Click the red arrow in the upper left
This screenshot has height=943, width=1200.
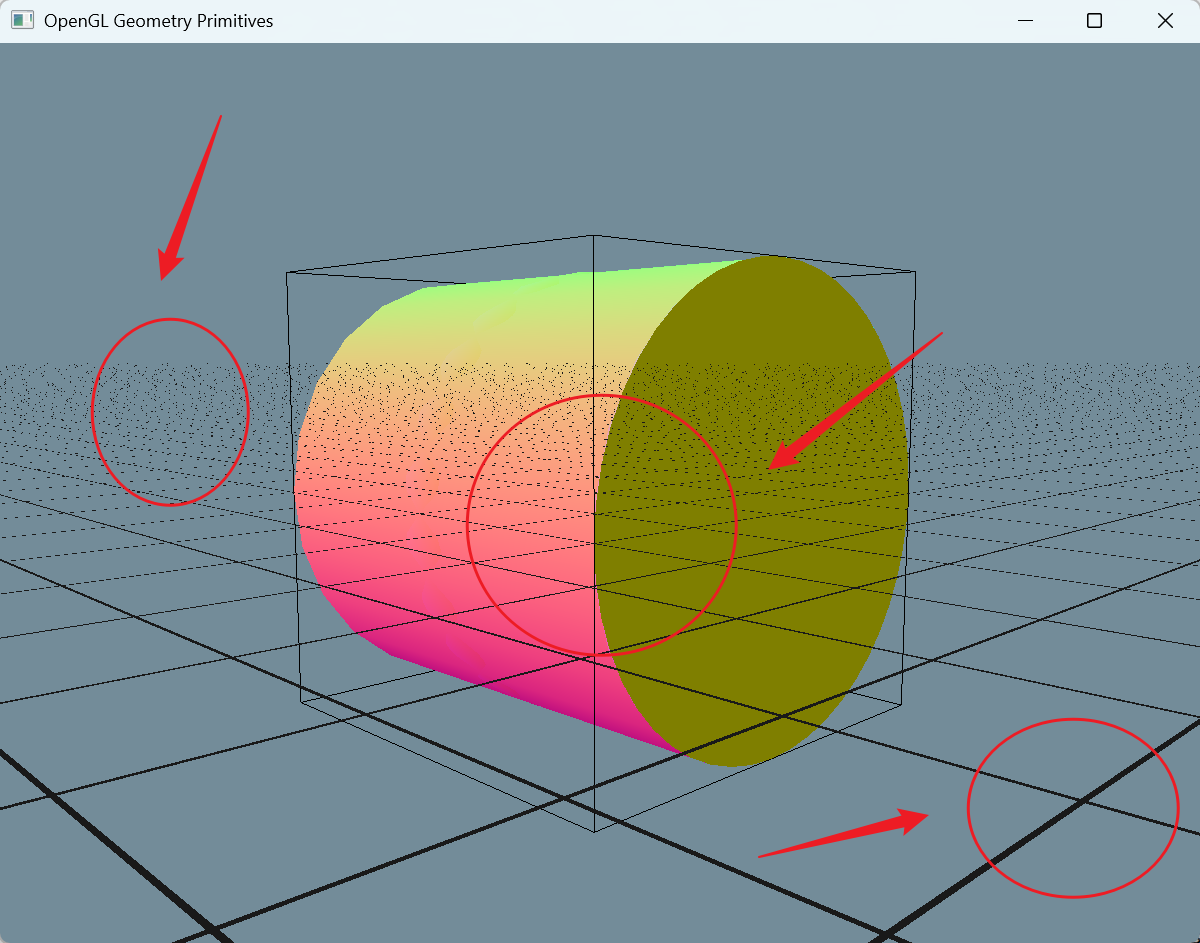(190, 200)
